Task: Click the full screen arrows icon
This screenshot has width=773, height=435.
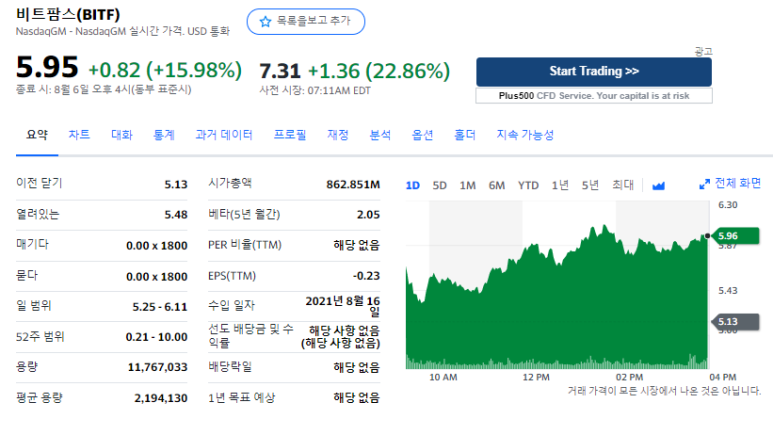Action: pos(704,184)
